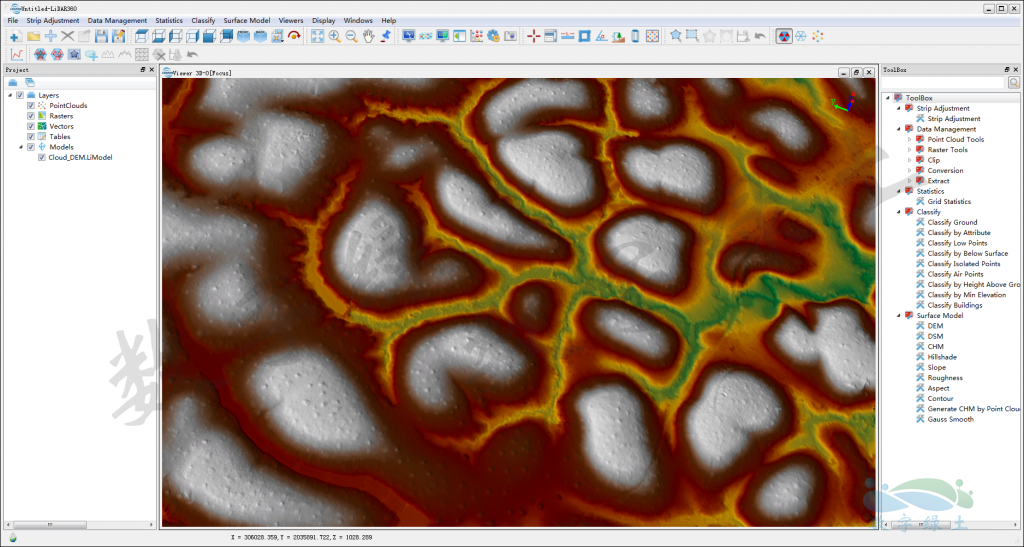1024x547 pixels.
Task: Click the zoom in magnifier icon
Action: click(334, 36)
